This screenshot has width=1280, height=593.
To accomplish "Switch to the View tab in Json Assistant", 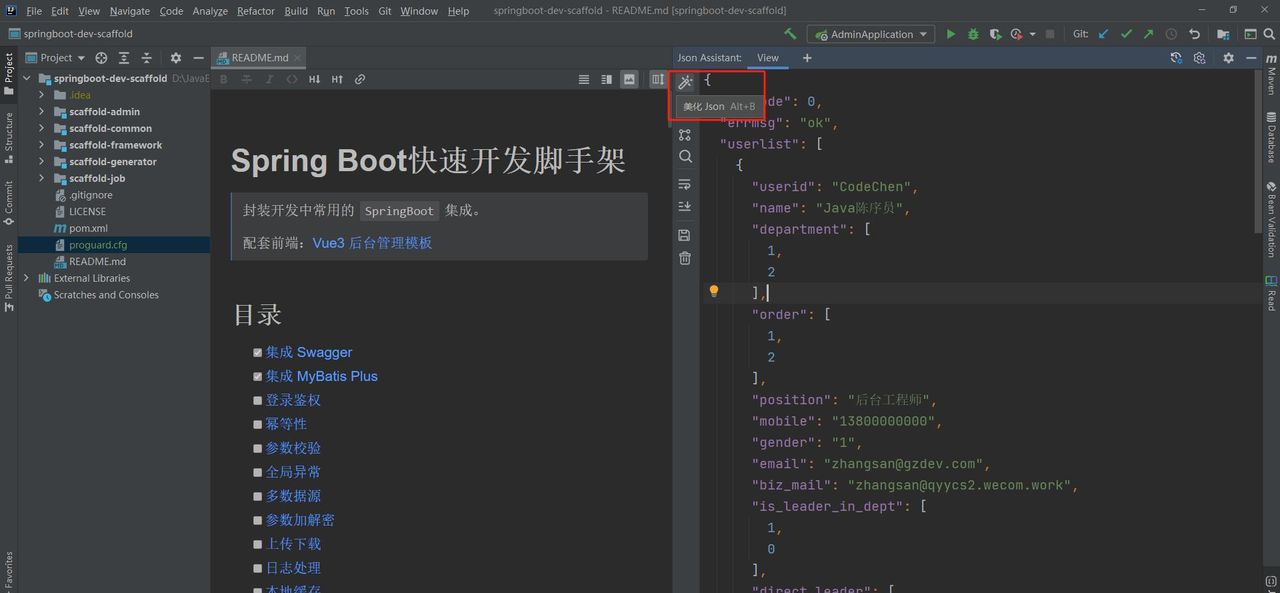I will pyautogui.click(x=767, y=57).
